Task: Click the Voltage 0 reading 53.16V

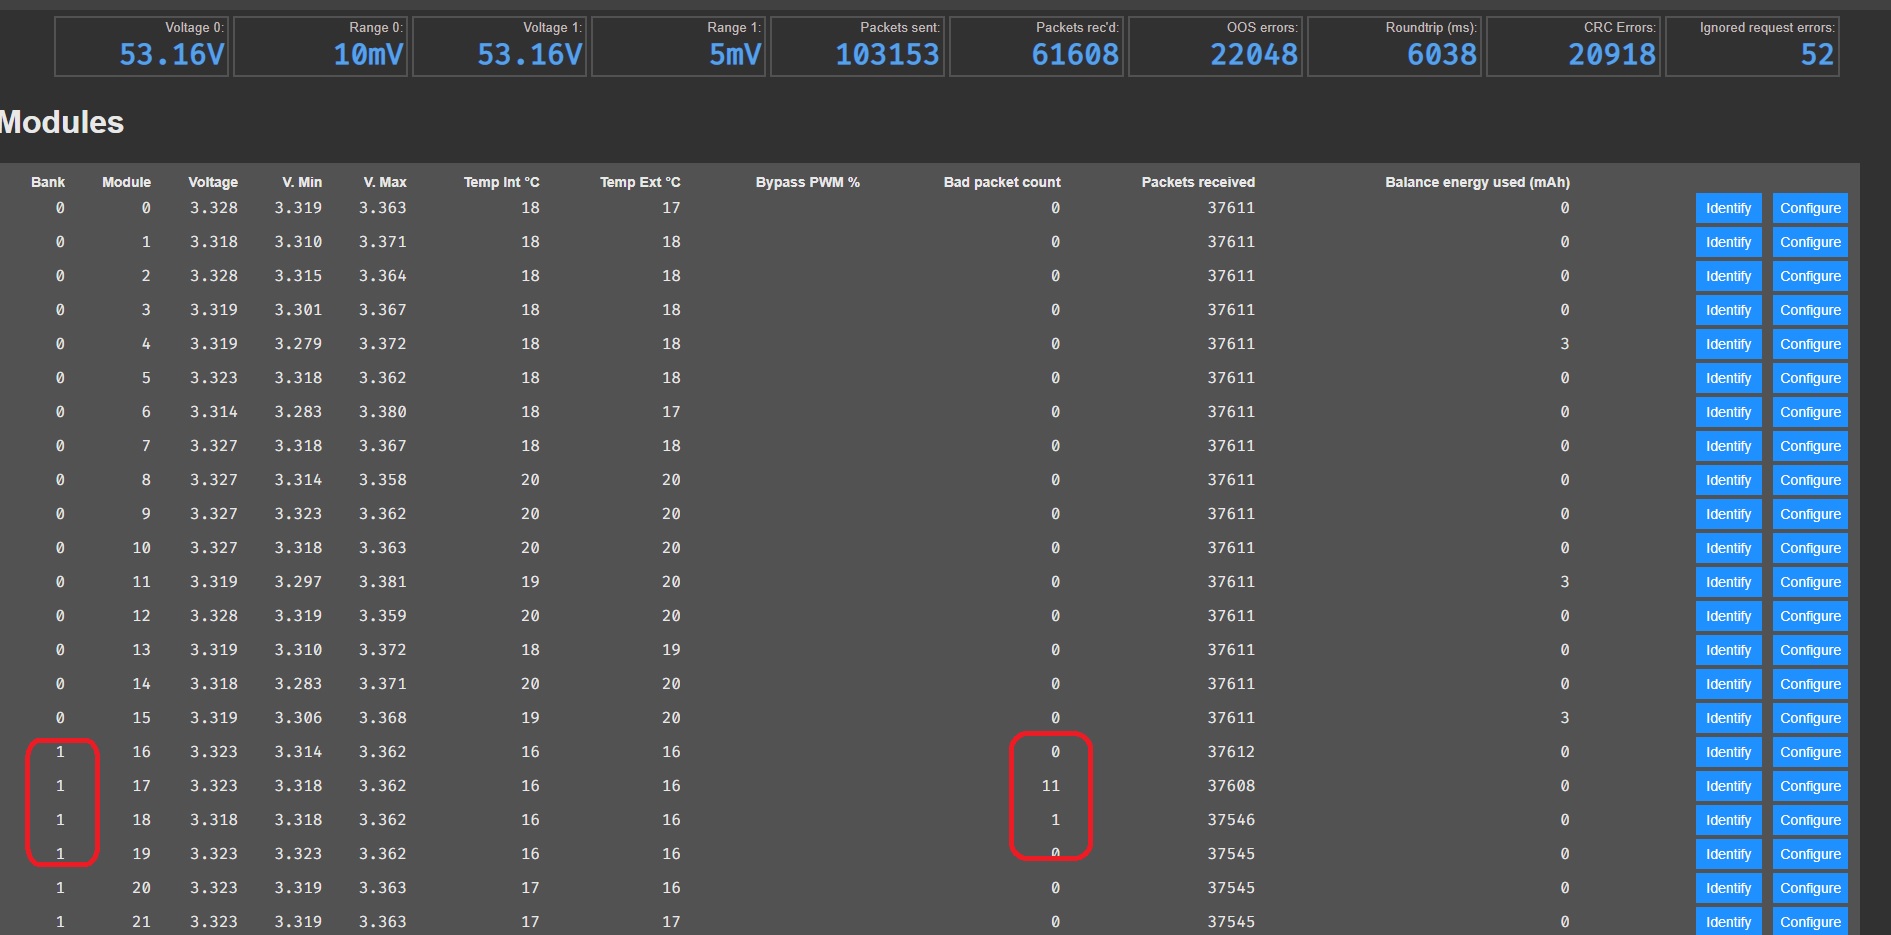Action: [x=172, y=54]
